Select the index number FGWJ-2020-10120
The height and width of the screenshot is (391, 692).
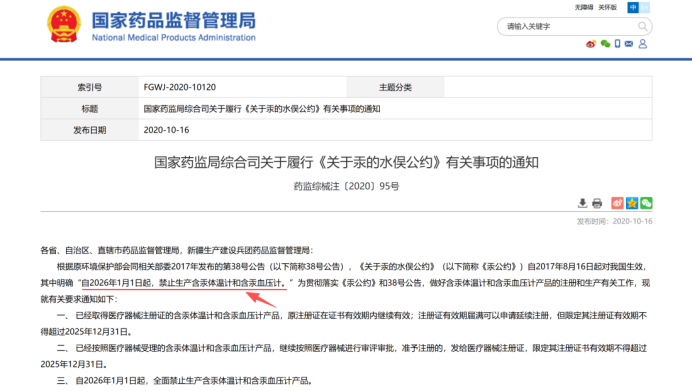pos(180,87)
